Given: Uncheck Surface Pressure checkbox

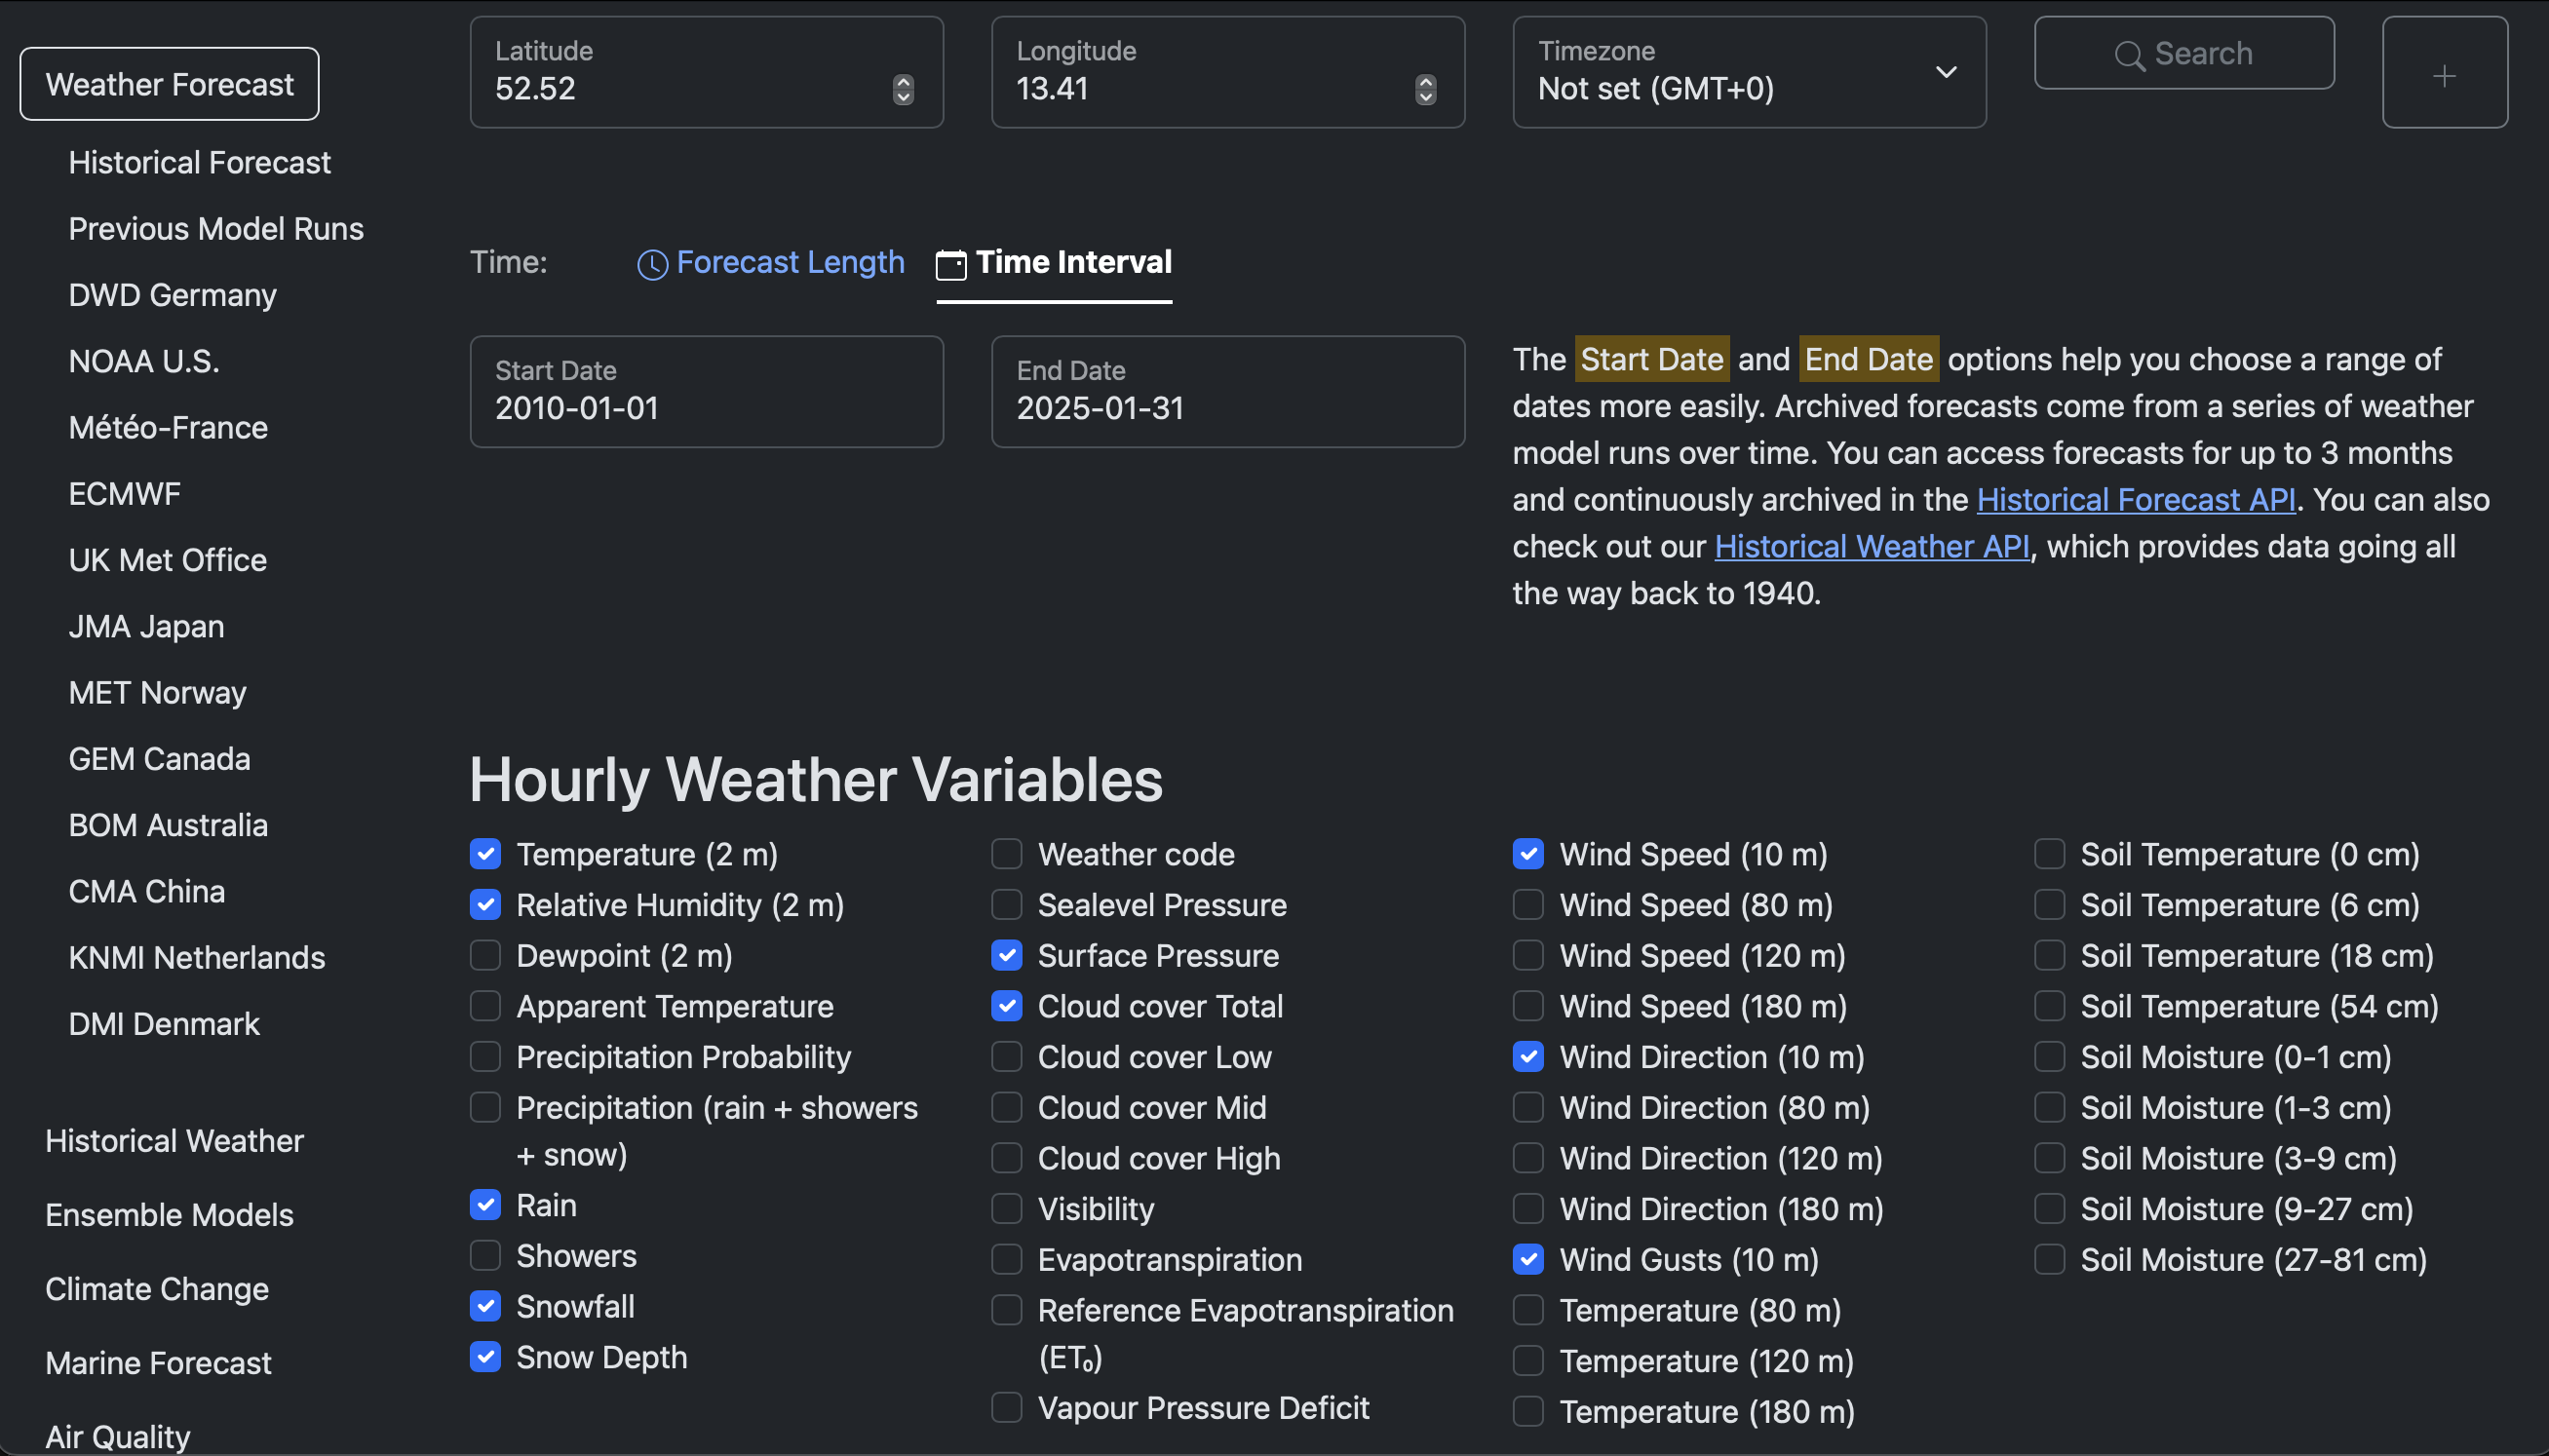Looking at the screenshot, I should coord(1007,955).
